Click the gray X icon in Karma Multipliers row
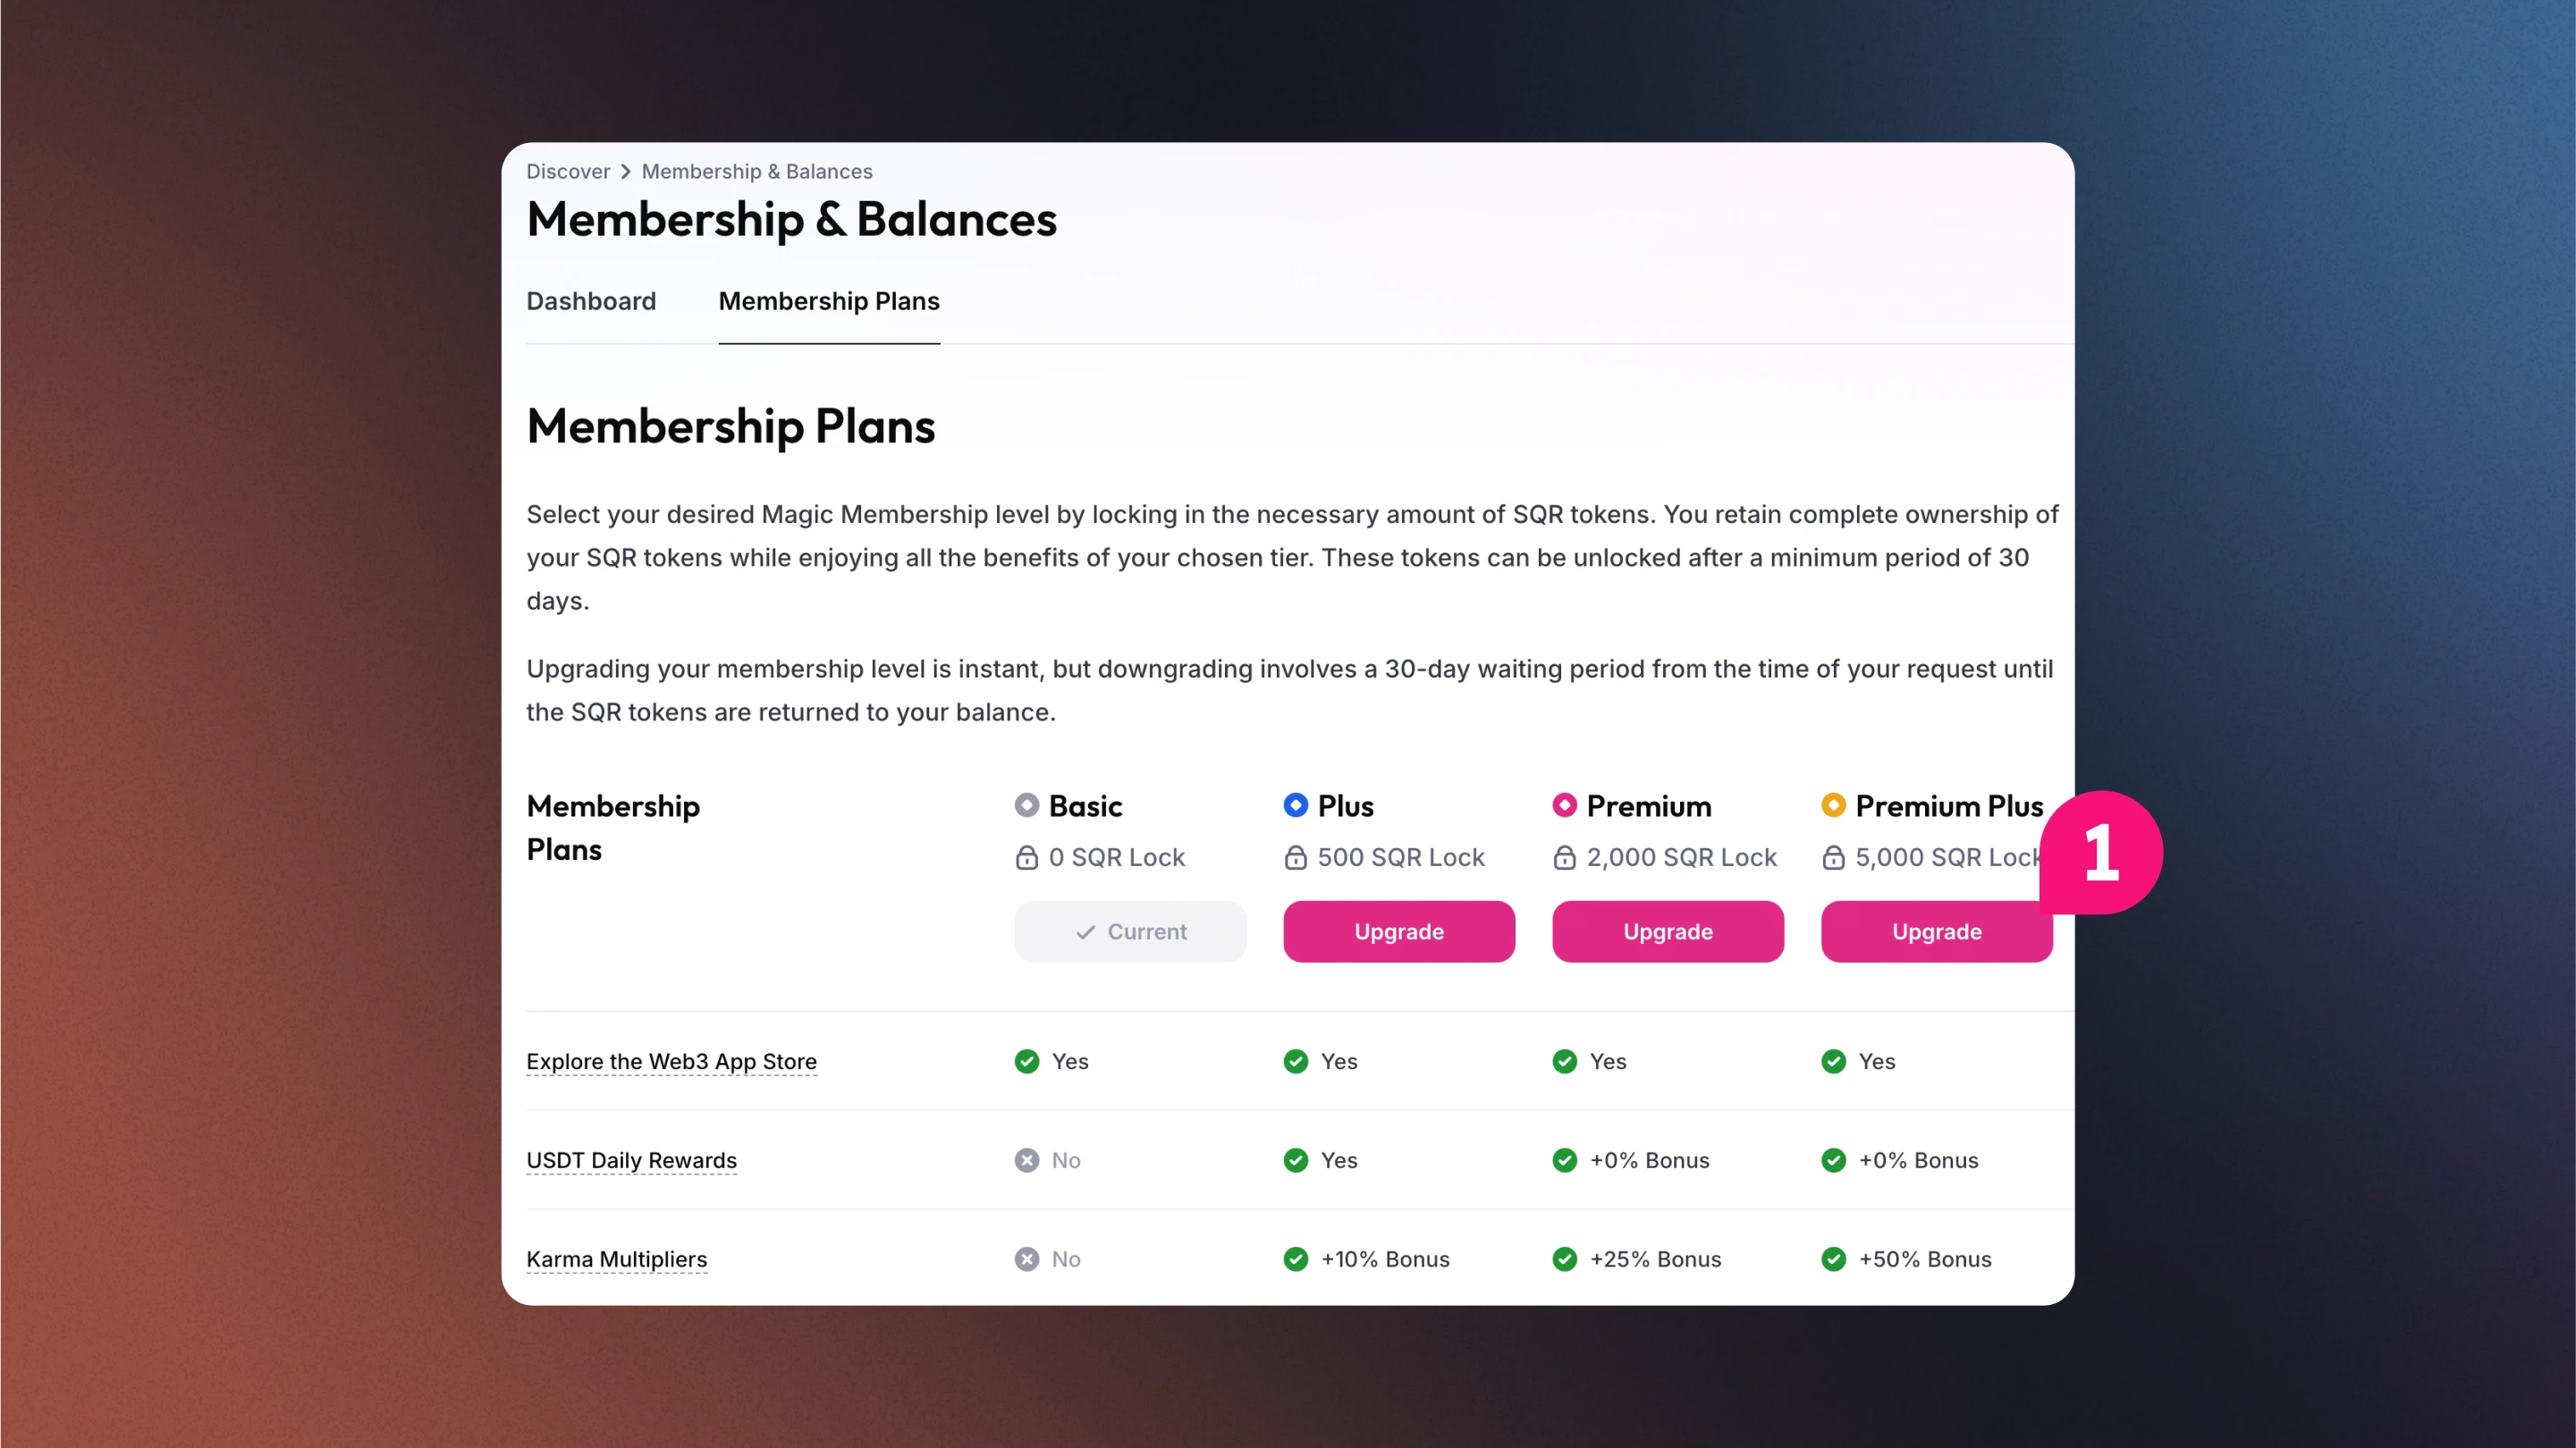2576x1448 pixels. [1026, 1259]
